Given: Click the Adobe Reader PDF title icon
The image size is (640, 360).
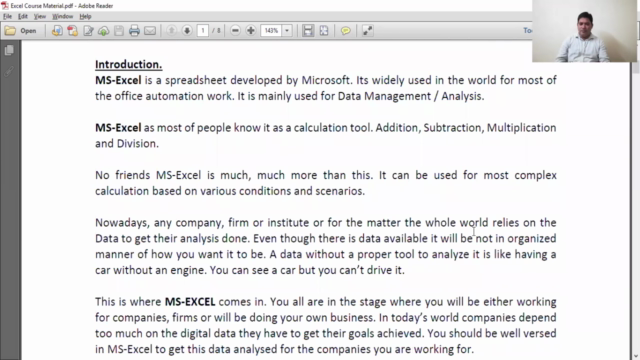Looking at the screenshot, I should [5, 5].
